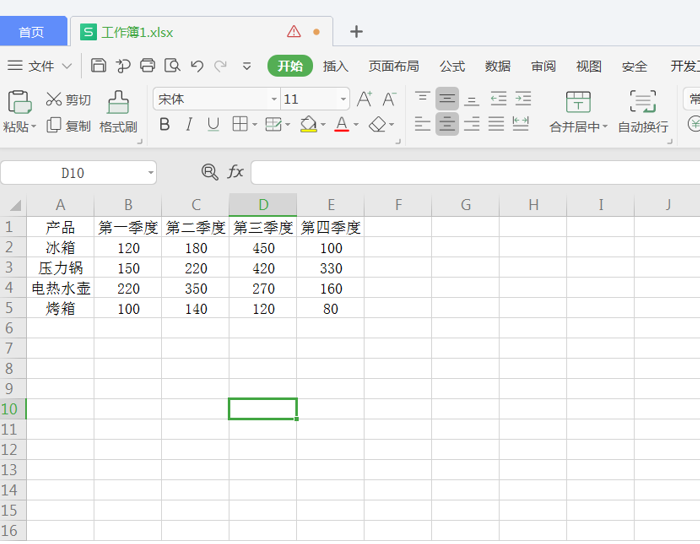
Task: Select cell containing 电热水壶
Action: click(60, 288)
